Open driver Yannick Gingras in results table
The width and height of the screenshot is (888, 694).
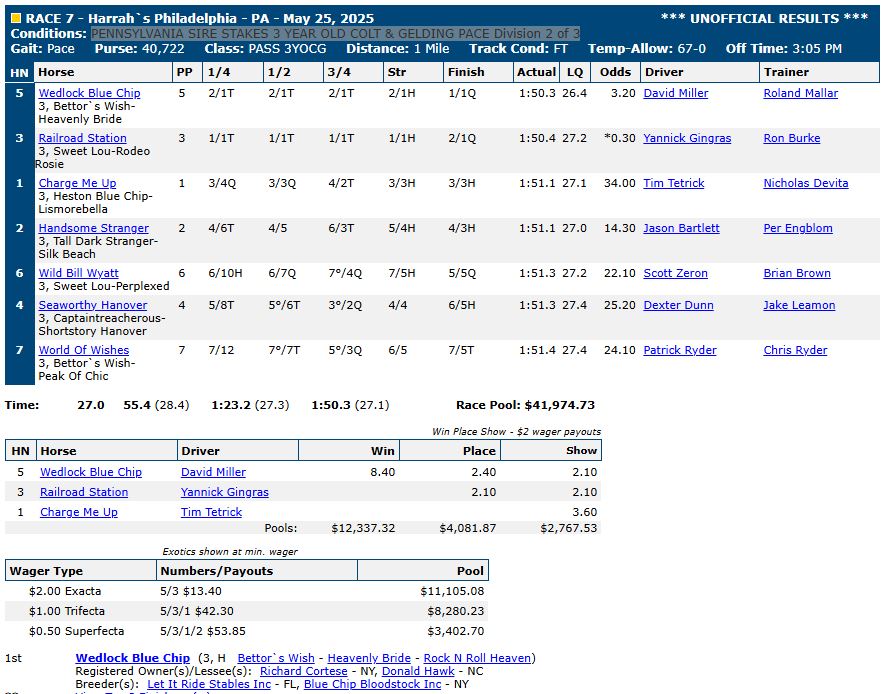click(686, 138)
